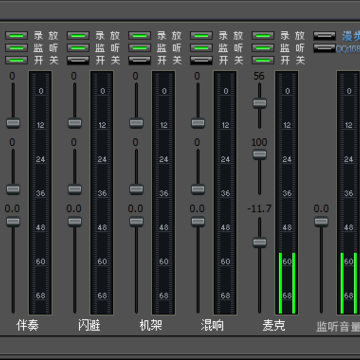The height and width of the screenshot is (360, 360).
Task: Click 闪避 bottom 0.0 fader handle
Action: pos(75,222)
